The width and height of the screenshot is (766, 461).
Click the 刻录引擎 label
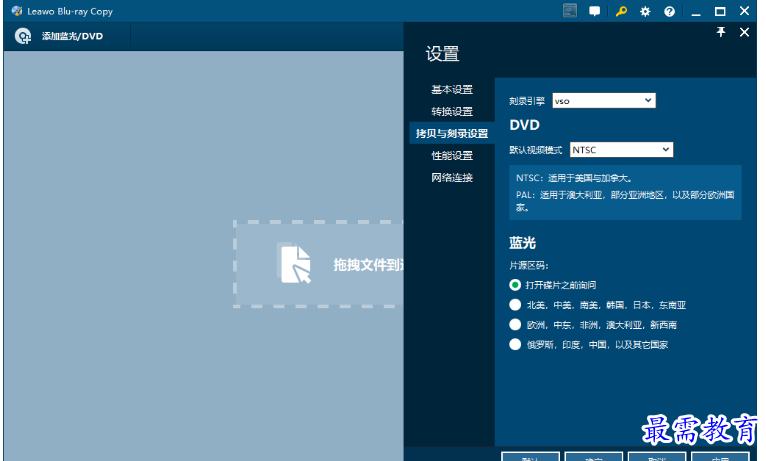[x=527, y=101]
